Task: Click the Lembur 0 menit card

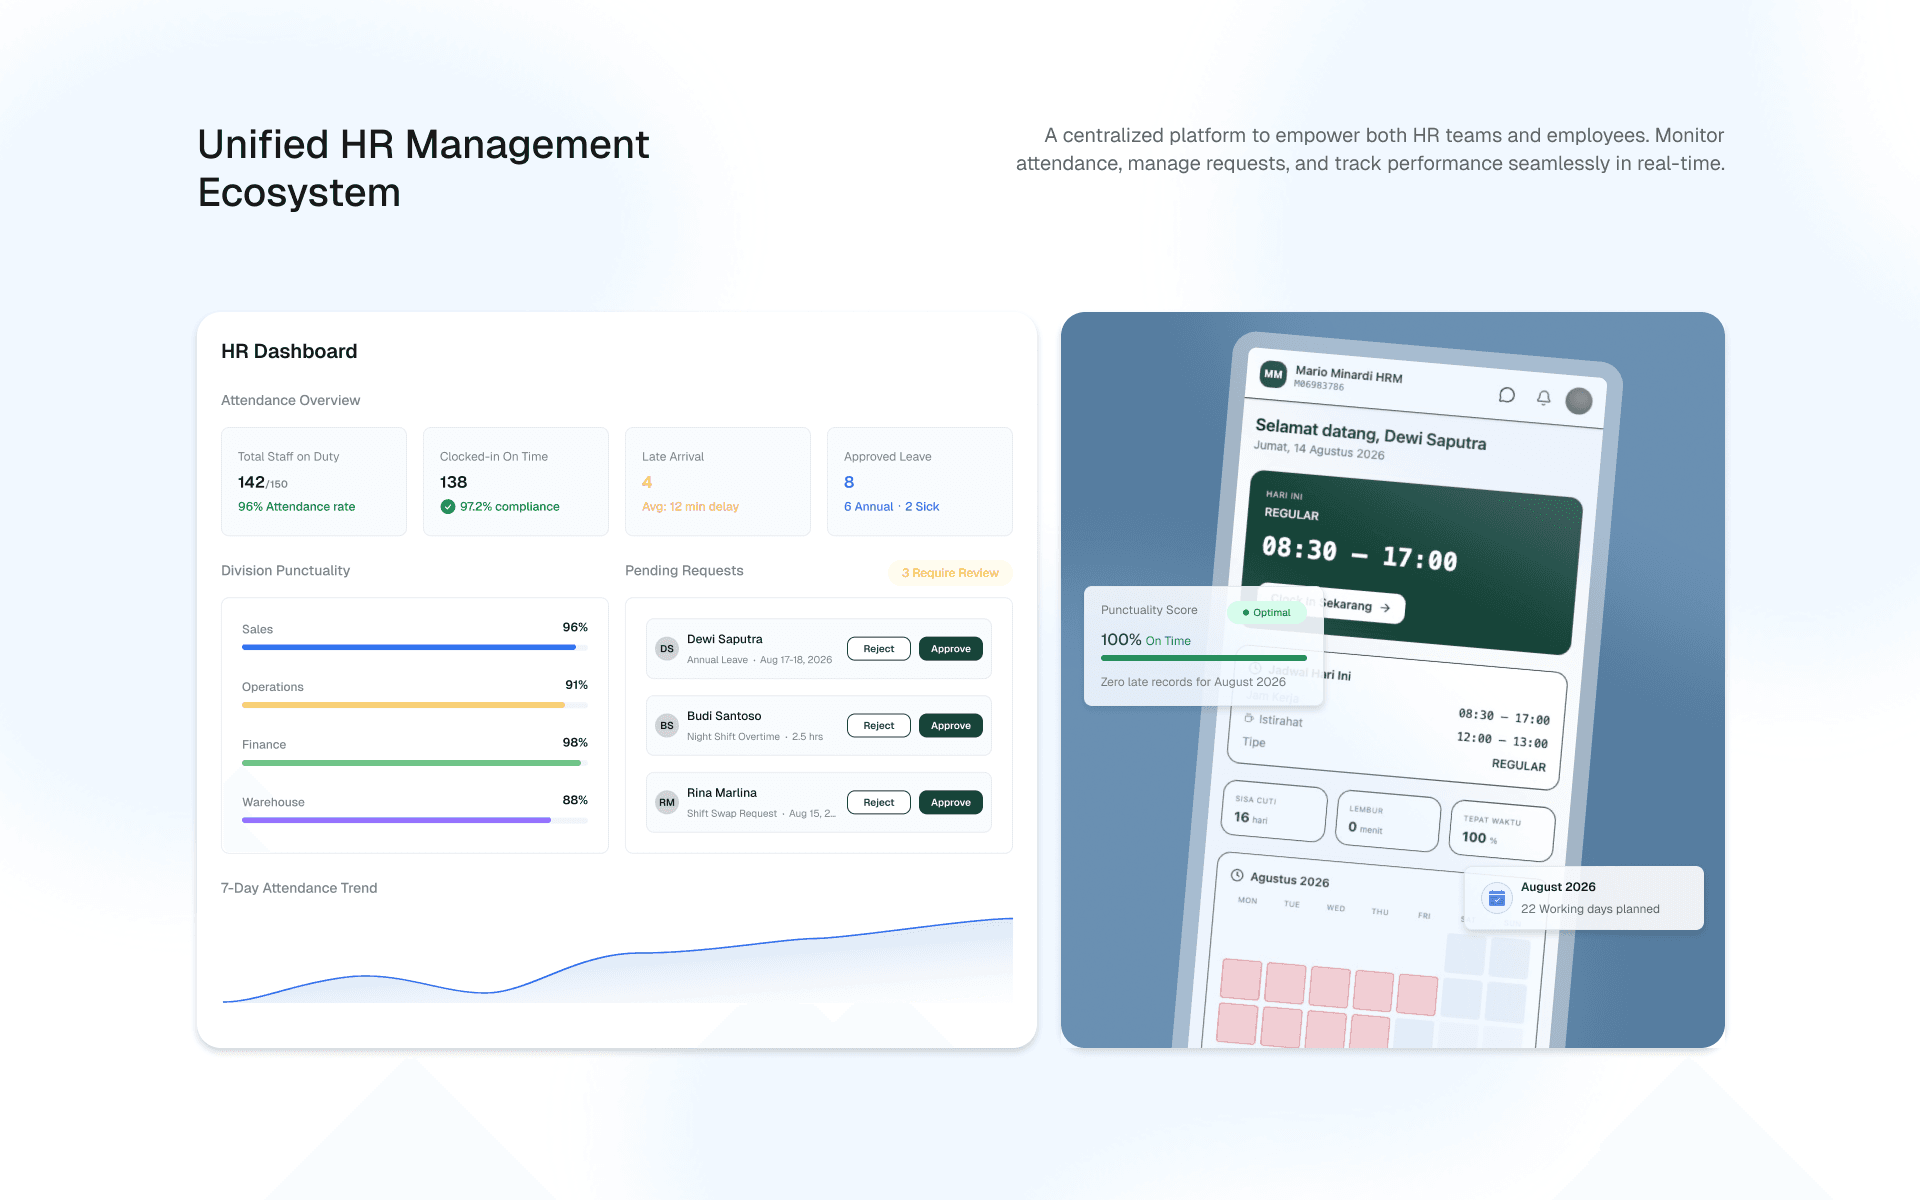Action: (1387, 821)
